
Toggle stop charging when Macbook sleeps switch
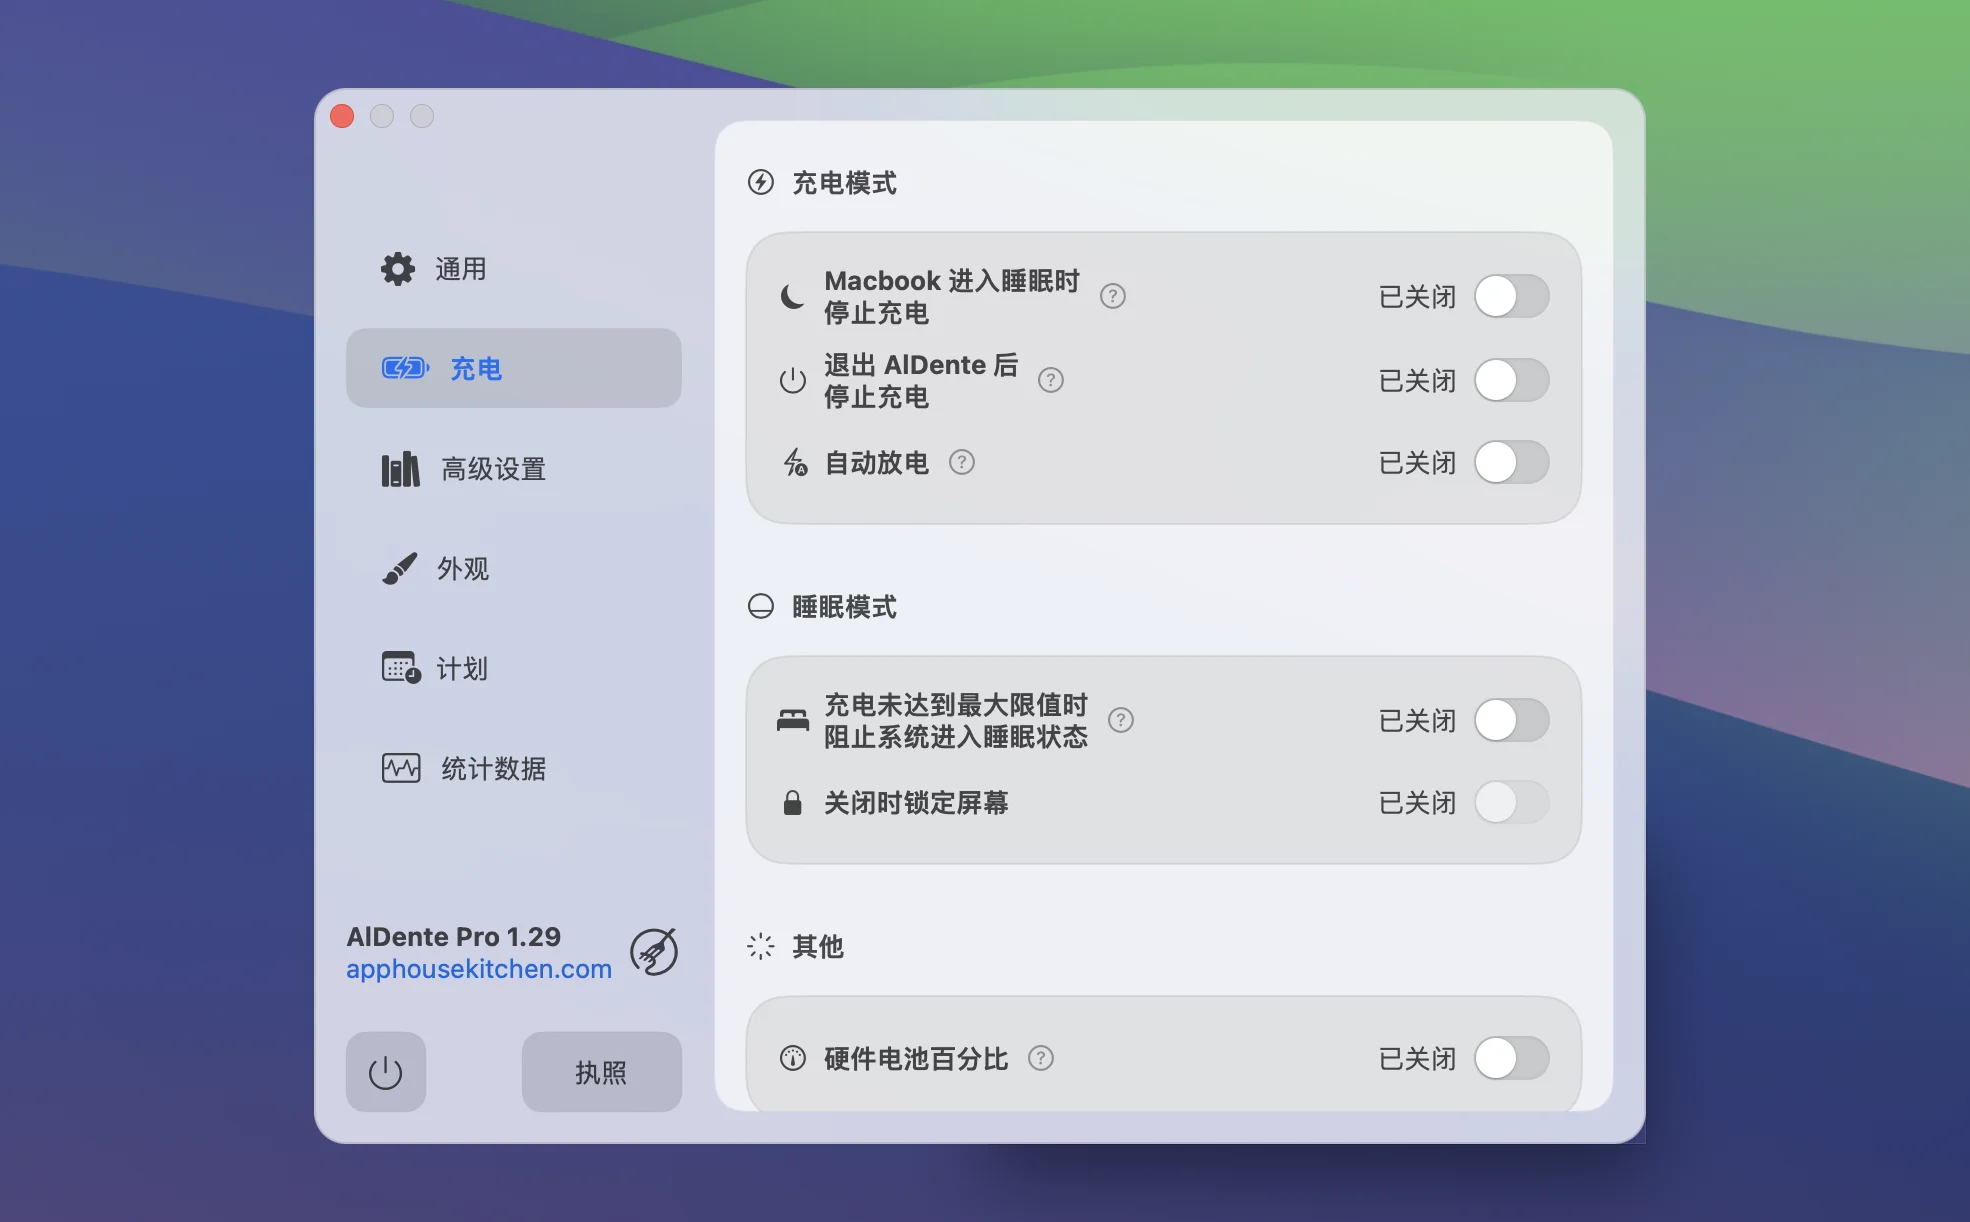point(1512,296)
